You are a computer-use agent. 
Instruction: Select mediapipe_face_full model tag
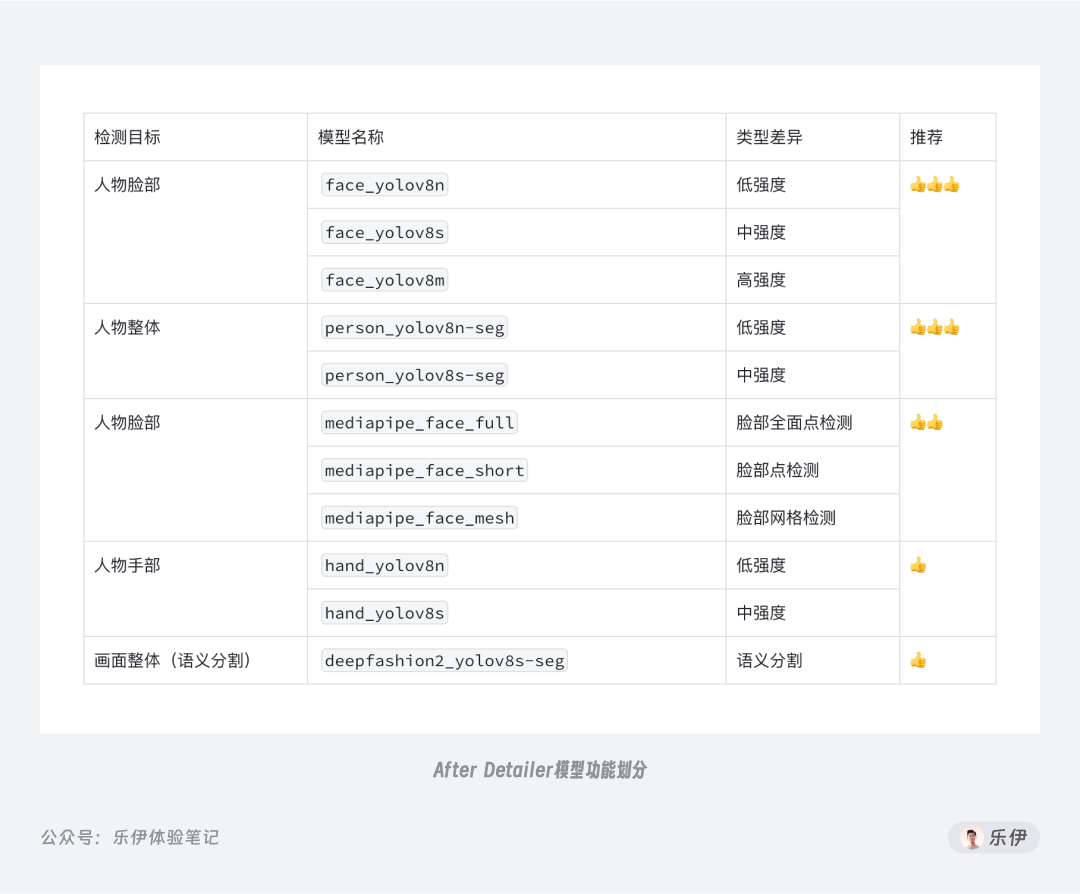(x=419, y=422)
